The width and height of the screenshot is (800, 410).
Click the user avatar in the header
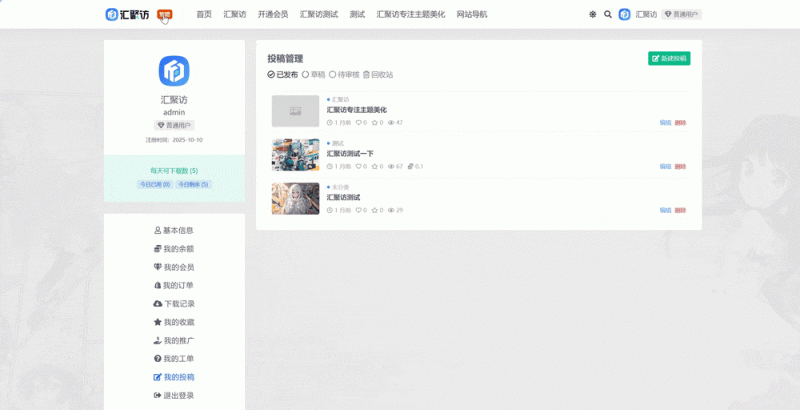pos(624,14)
